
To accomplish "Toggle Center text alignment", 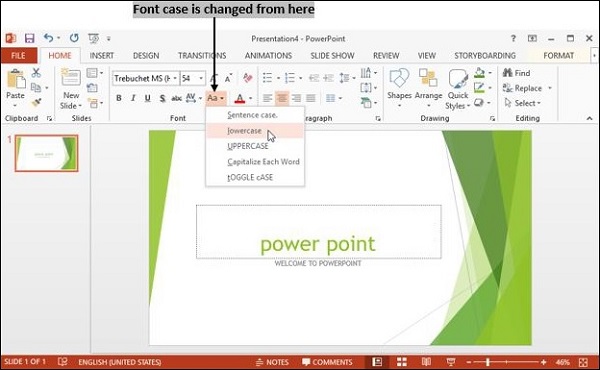I will click(x=282, y=98).
